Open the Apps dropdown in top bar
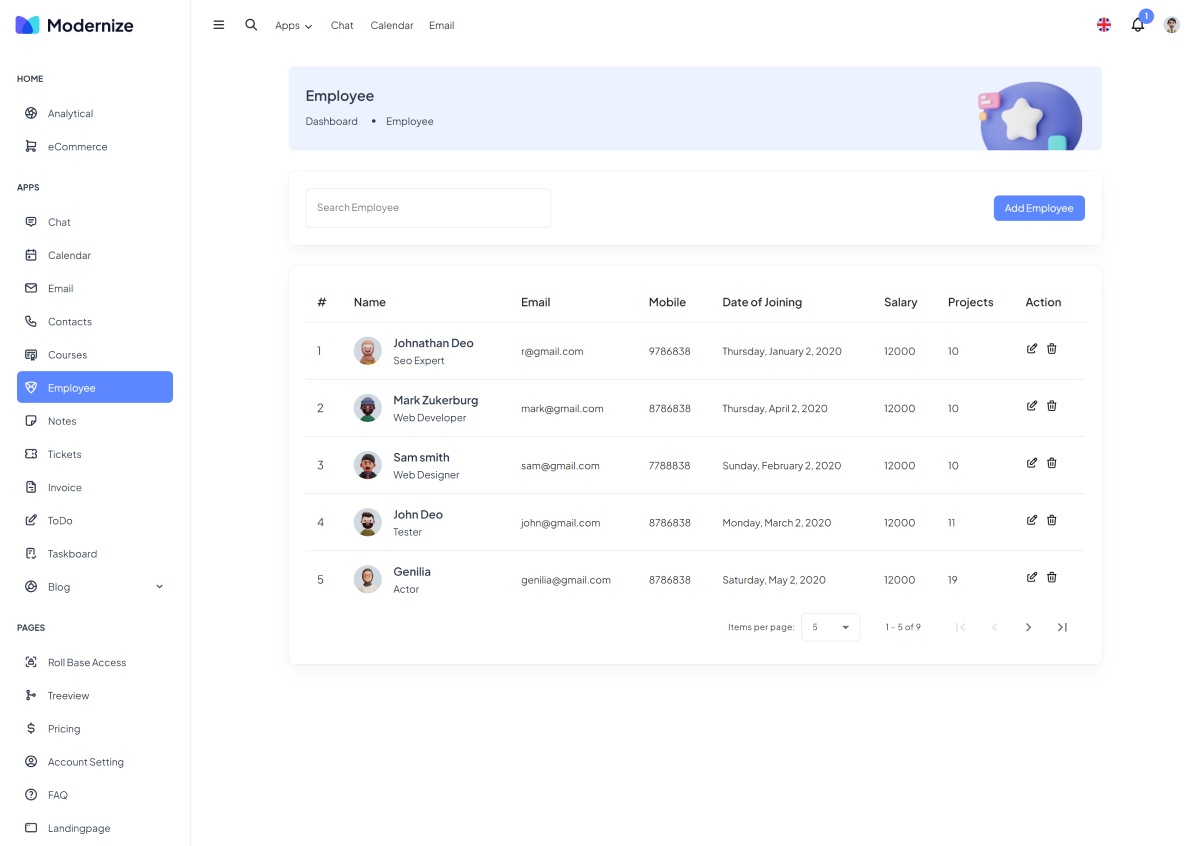This screenshot has height=846, width=1200. tap(293, 26)
